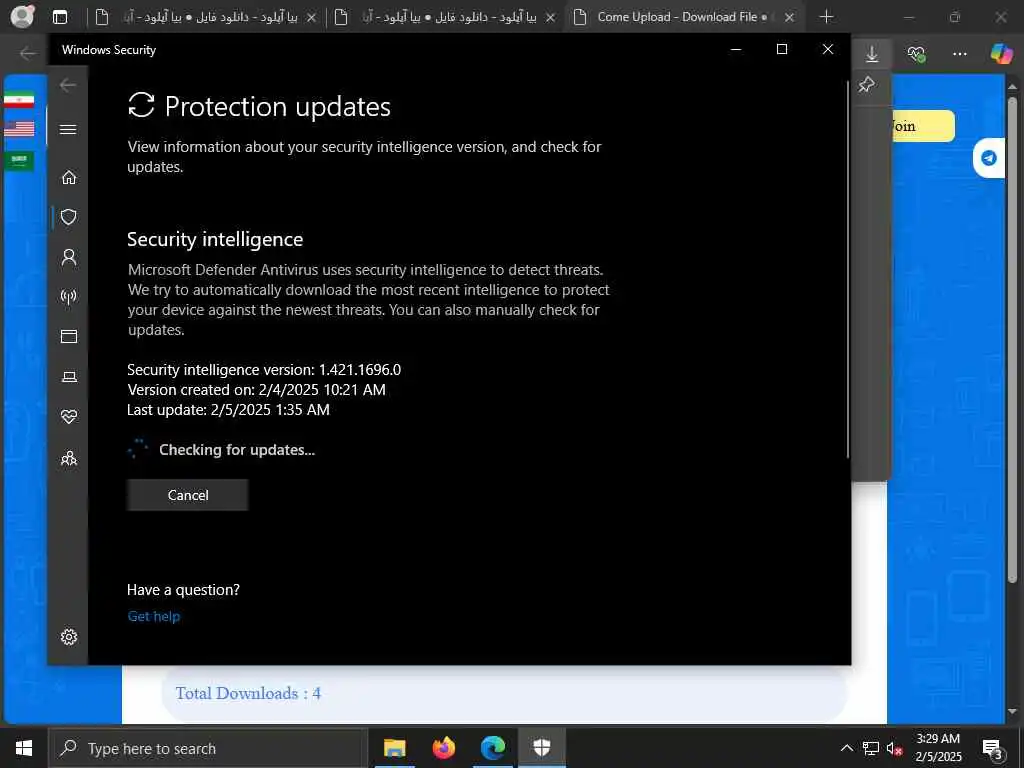Open the Edge profile avatar

(x=22, y=16)
